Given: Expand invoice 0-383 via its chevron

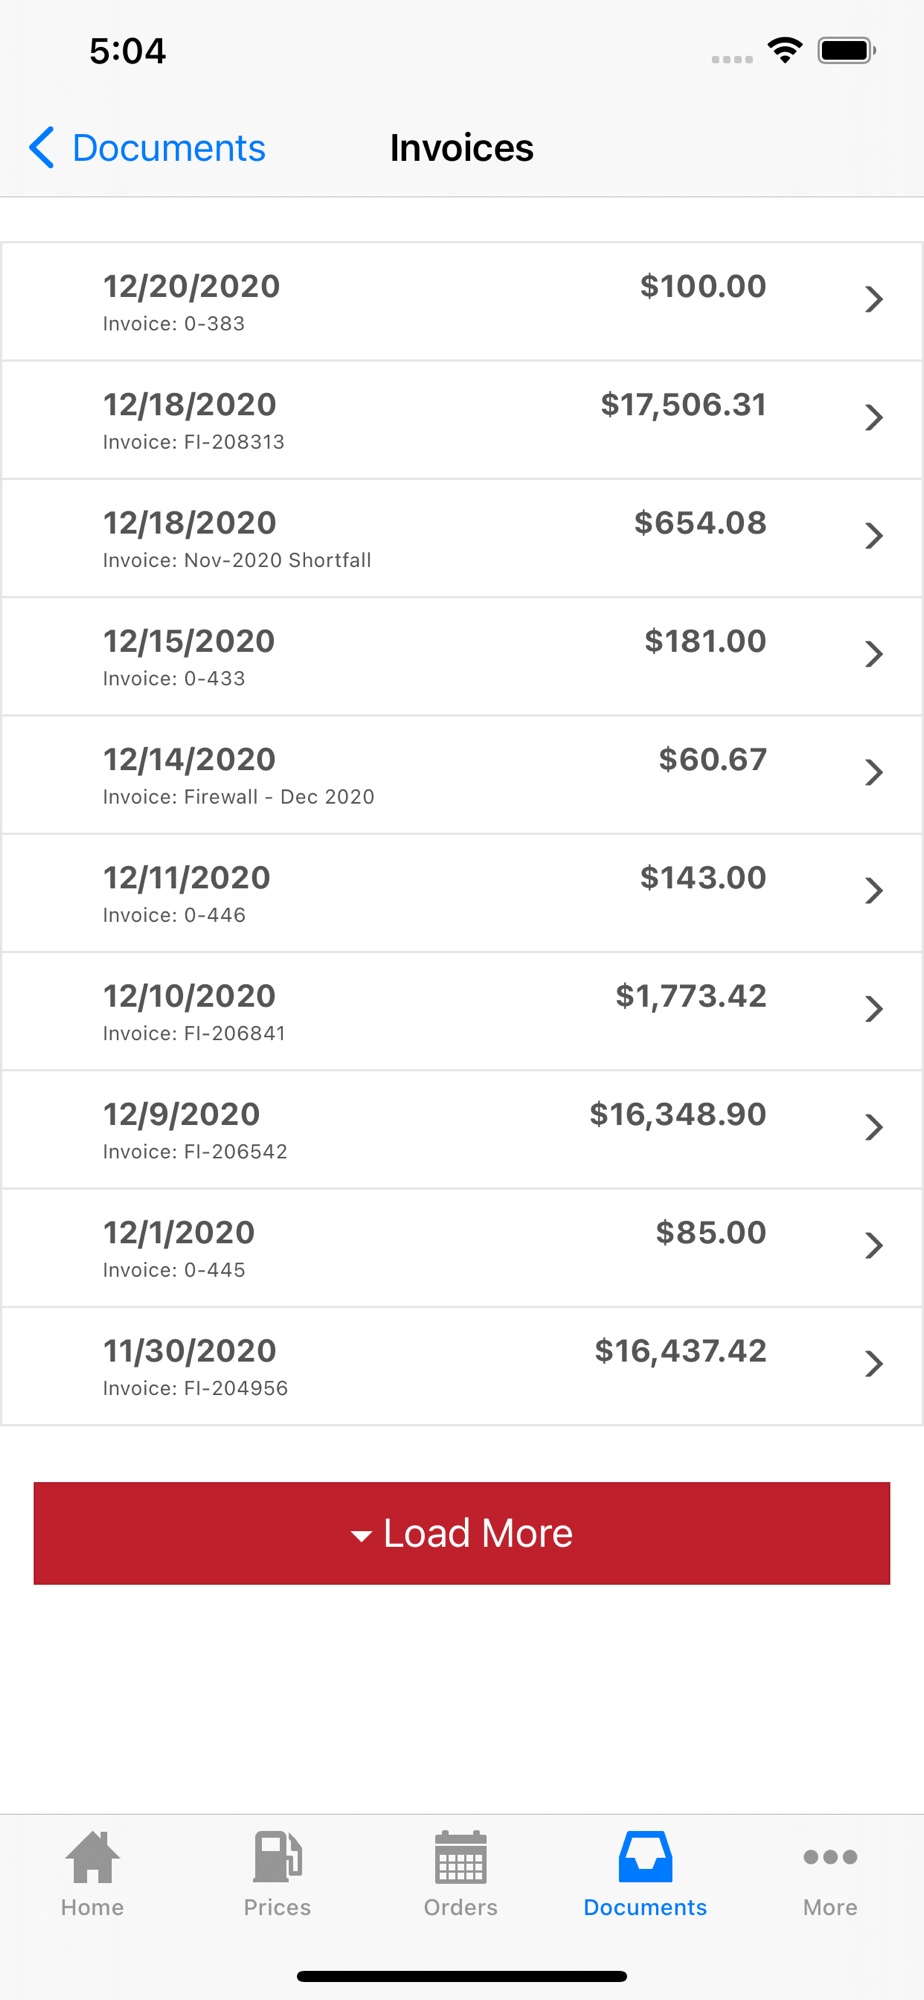Looking at the screenshot, I should [x=873, y=299].
